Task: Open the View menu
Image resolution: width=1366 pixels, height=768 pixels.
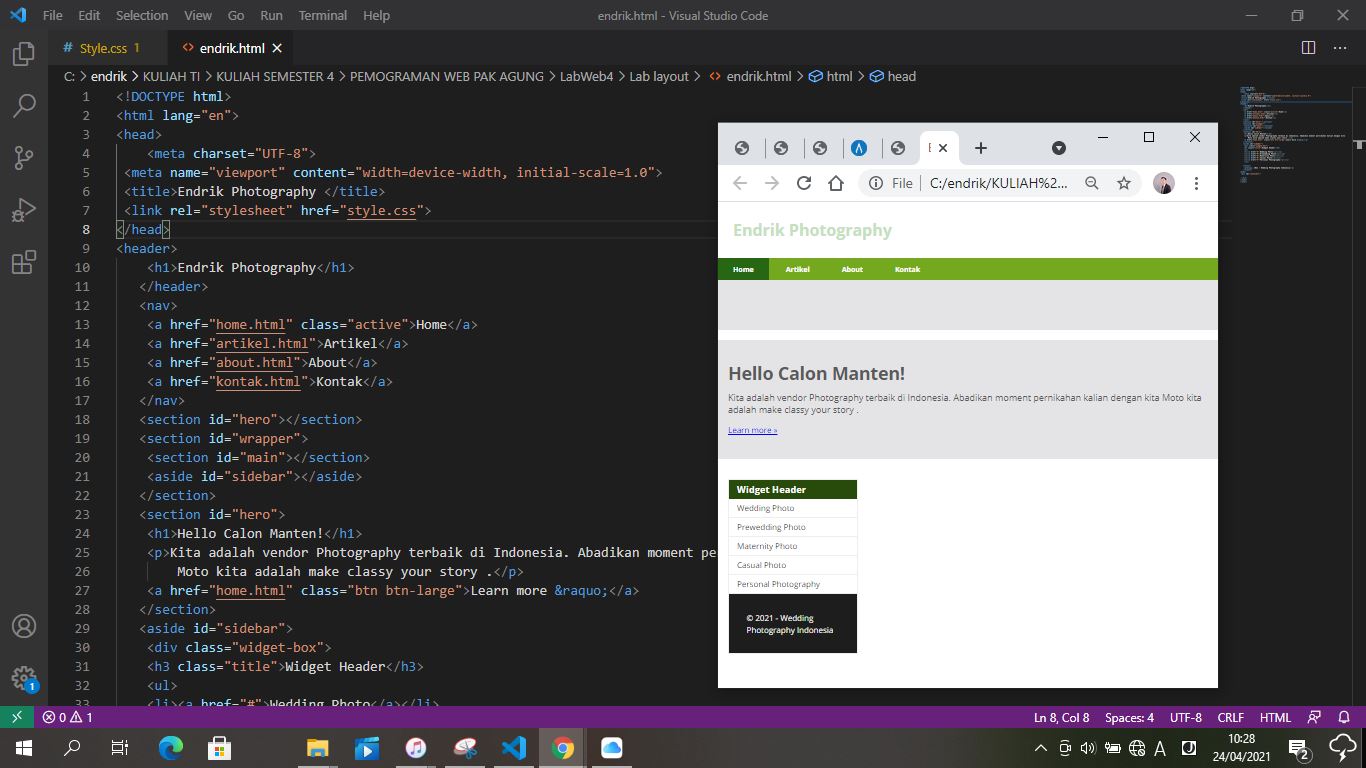Action: [x=198, y=15]
